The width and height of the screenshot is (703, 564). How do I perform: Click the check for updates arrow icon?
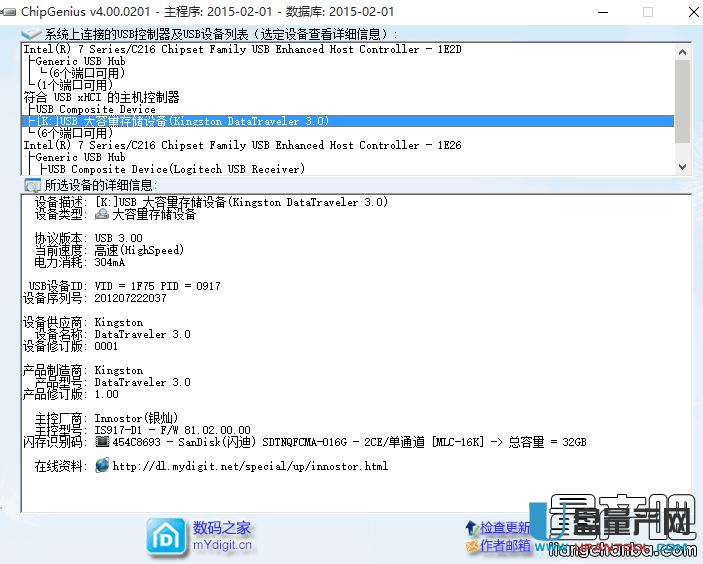coord(470,527)
